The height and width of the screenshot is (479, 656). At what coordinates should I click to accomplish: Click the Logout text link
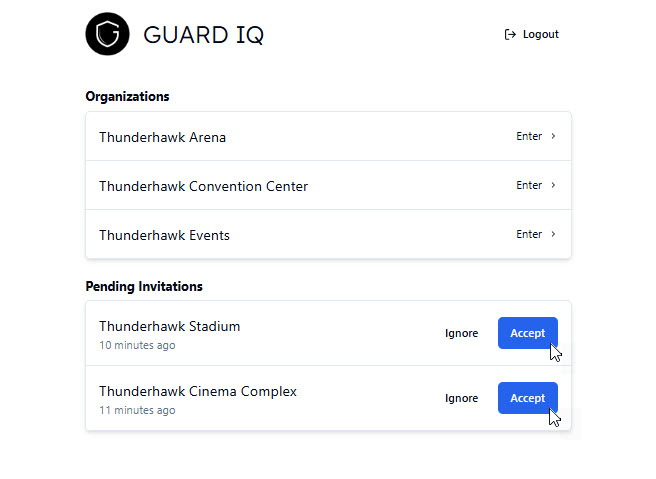coord(541,34)
